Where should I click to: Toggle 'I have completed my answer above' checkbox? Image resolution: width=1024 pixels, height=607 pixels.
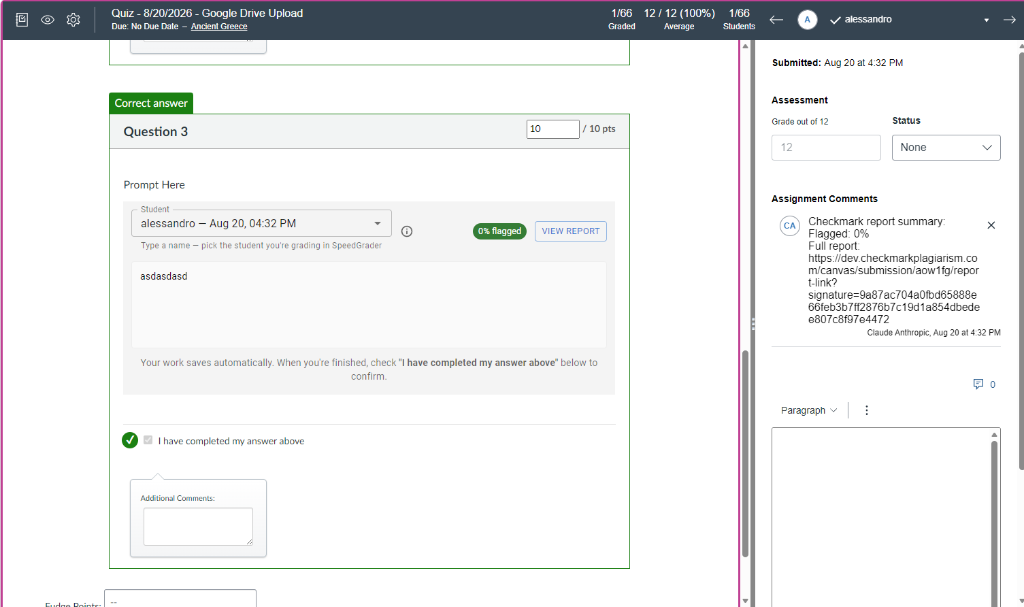pos(148,440)
